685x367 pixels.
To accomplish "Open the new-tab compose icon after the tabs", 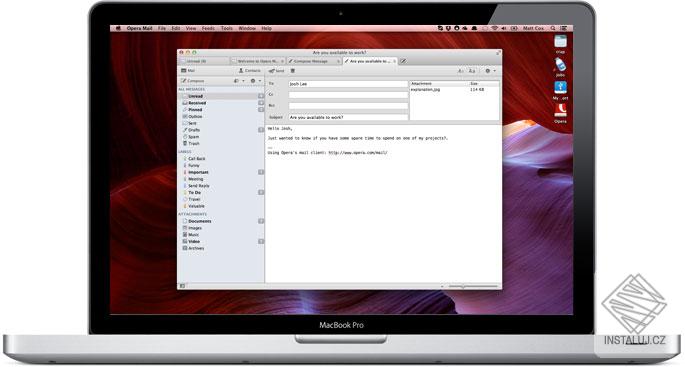I will coord(403,61).
